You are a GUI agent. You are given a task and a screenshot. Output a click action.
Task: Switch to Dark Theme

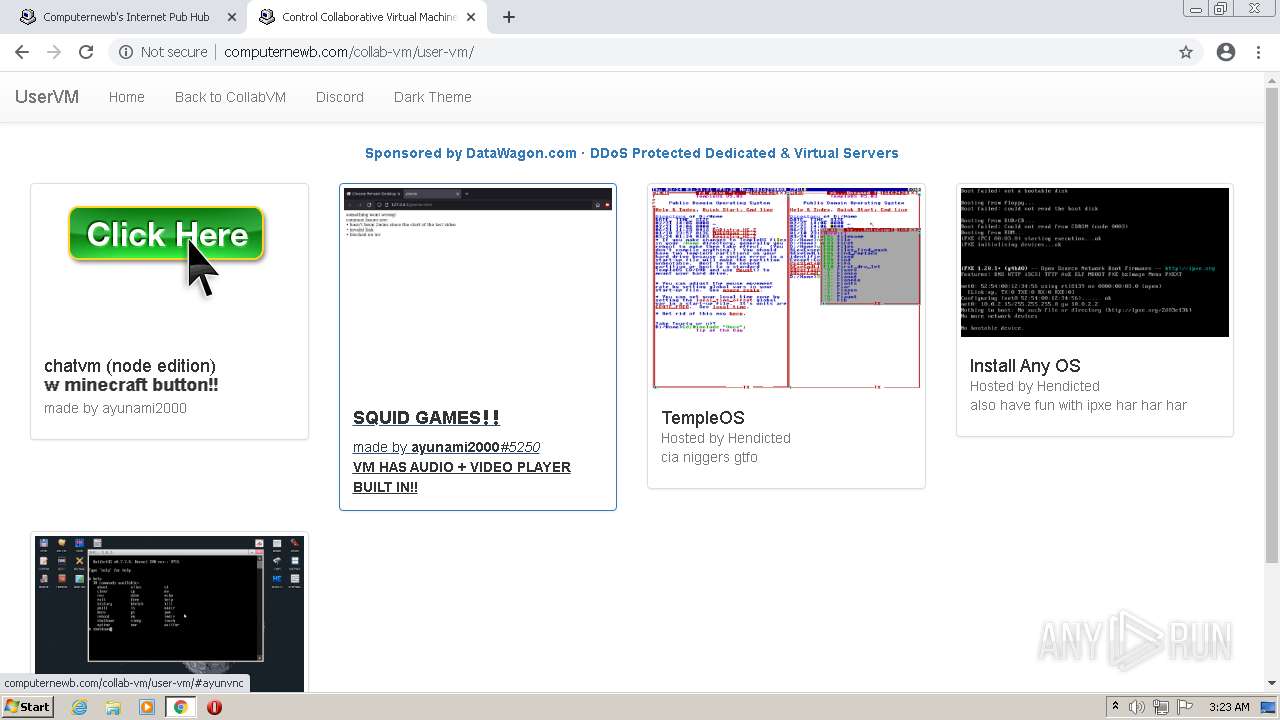[433, 97]
